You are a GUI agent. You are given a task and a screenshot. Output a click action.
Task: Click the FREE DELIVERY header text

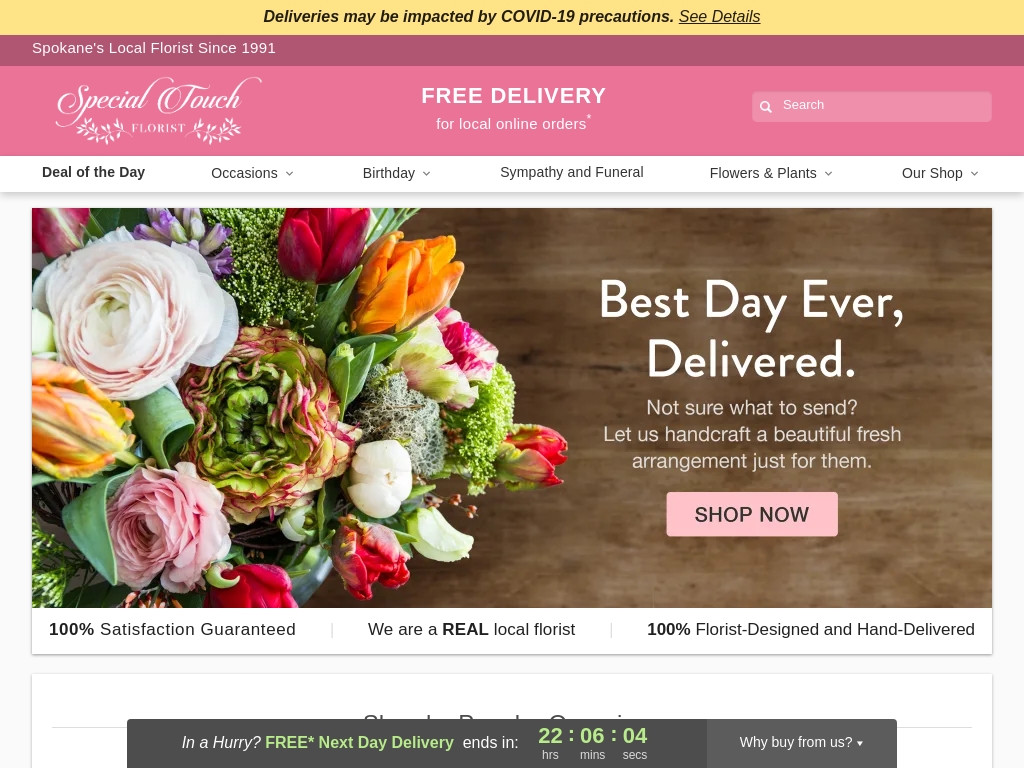[513, 96]
